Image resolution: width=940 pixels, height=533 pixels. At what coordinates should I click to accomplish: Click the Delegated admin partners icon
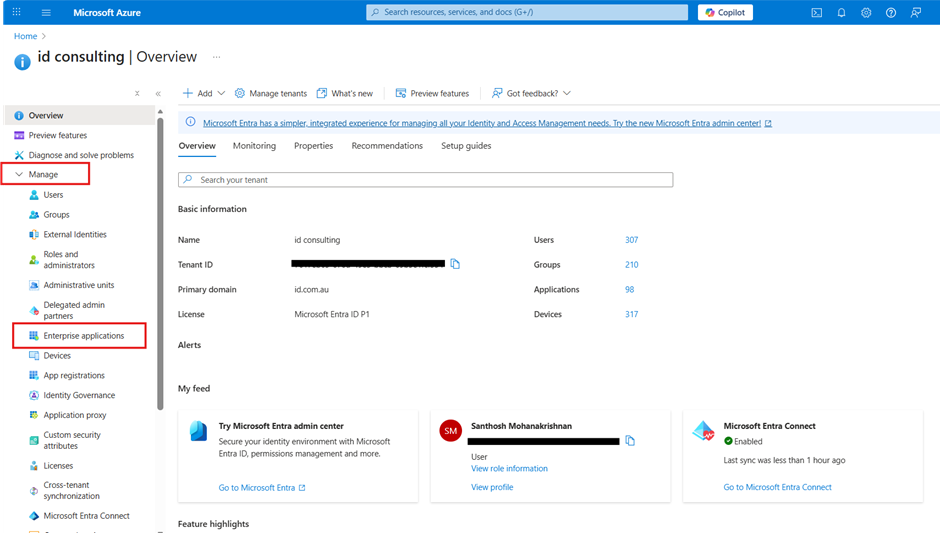[34, 310]
